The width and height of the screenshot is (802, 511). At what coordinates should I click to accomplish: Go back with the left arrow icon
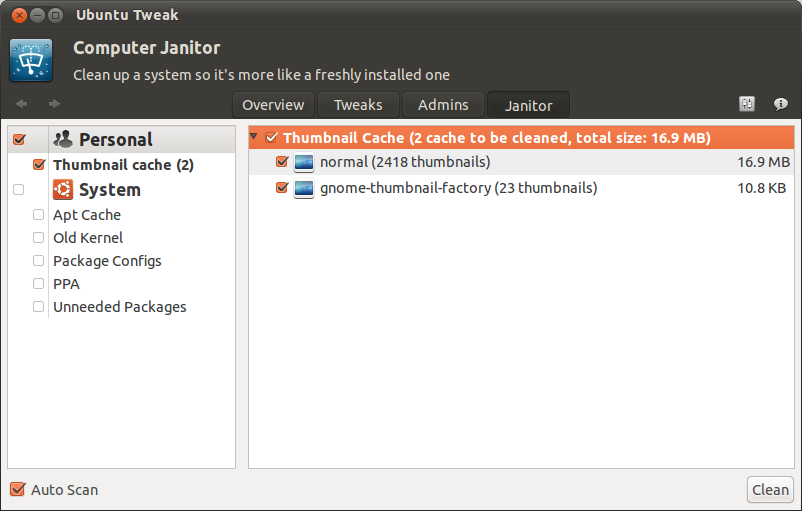[x=21, y=104]
